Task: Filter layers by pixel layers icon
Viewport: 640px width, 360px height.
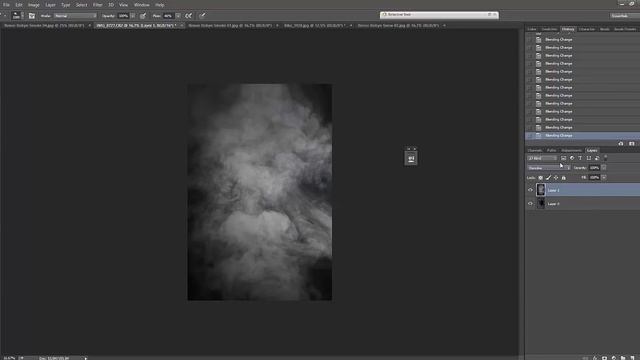Action: pyautogui.click(x=563, y=158)
